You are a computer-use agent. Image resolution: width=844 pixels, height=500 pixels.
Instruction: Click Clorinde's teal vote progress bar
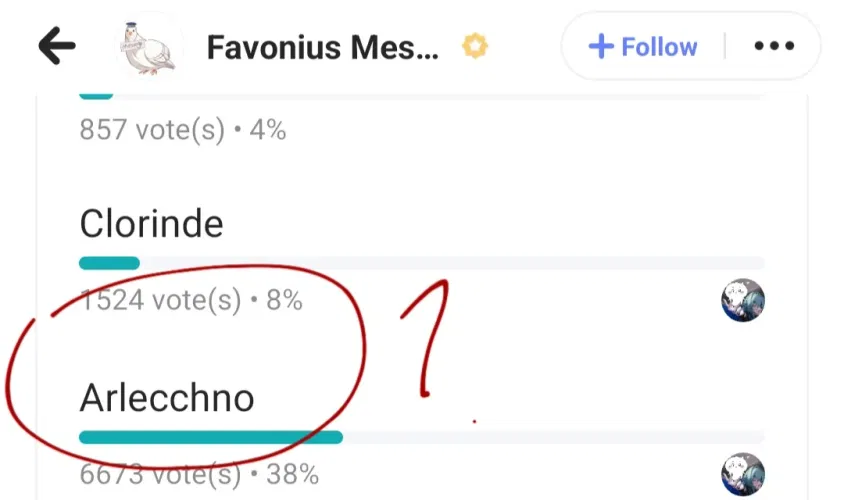[x=110, y=263]
